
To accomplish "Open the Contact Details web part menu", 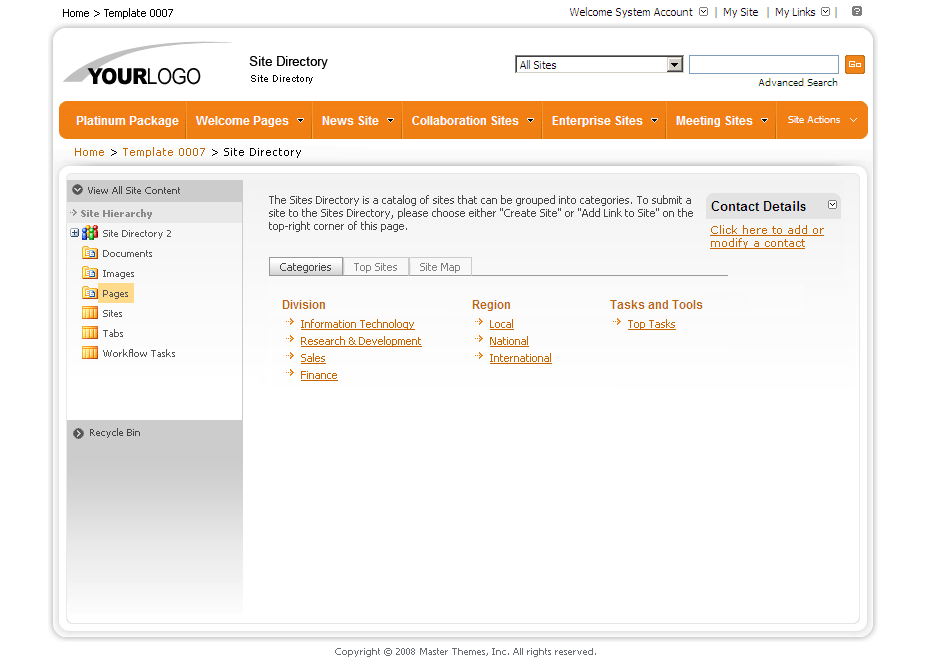I will [832, 206].
